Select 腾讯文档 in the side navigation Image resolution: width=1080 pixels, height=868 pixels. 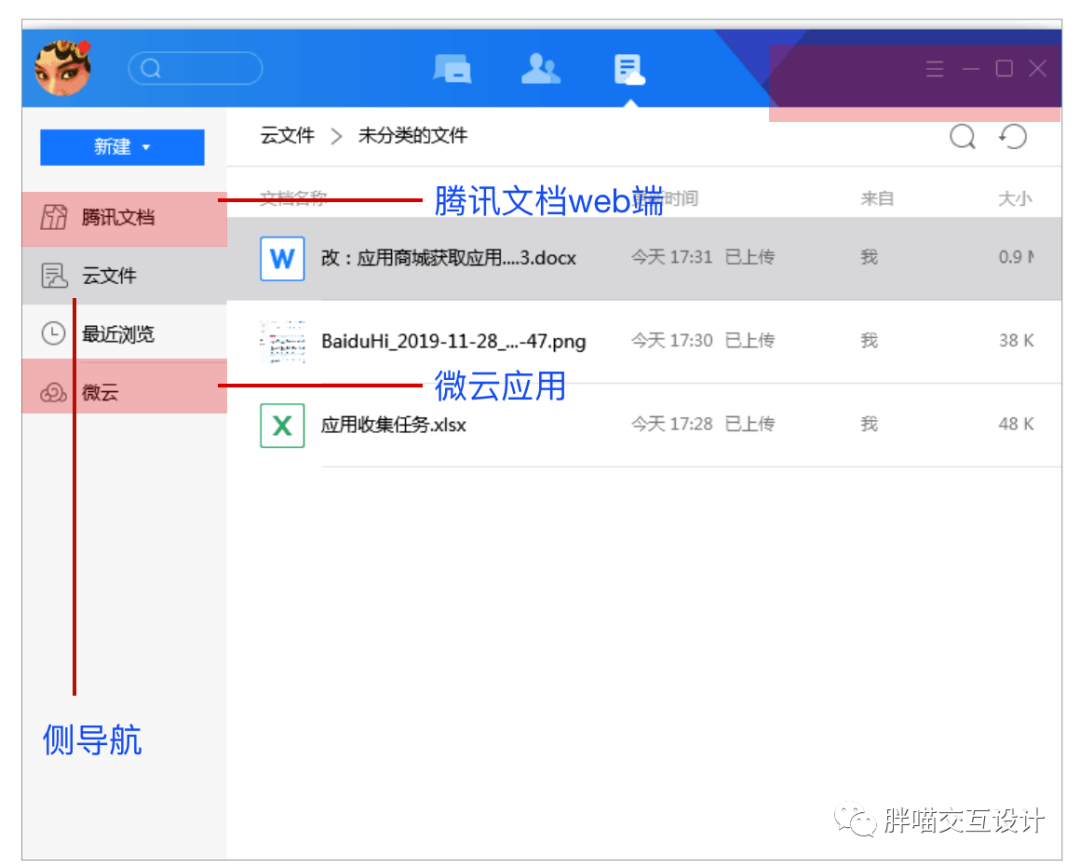125,218
